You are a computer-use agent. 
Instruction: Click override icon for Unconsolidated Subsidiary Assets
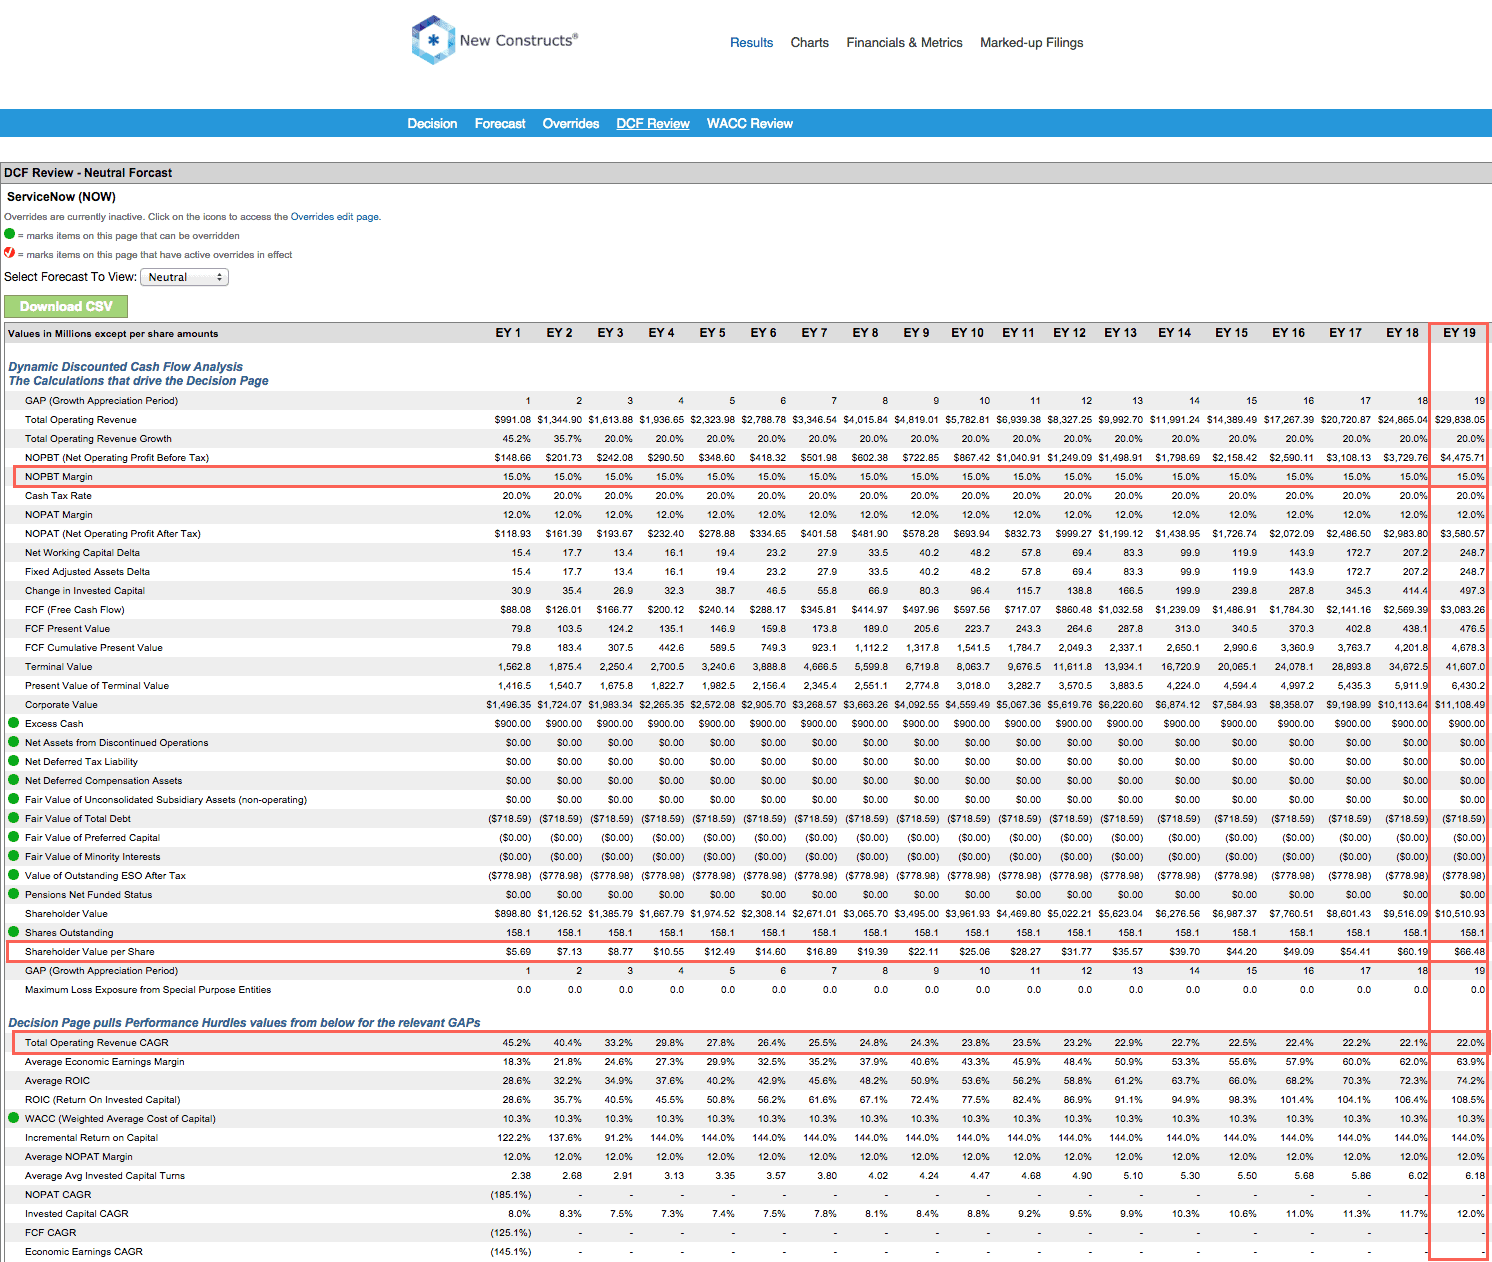point(12,799)
